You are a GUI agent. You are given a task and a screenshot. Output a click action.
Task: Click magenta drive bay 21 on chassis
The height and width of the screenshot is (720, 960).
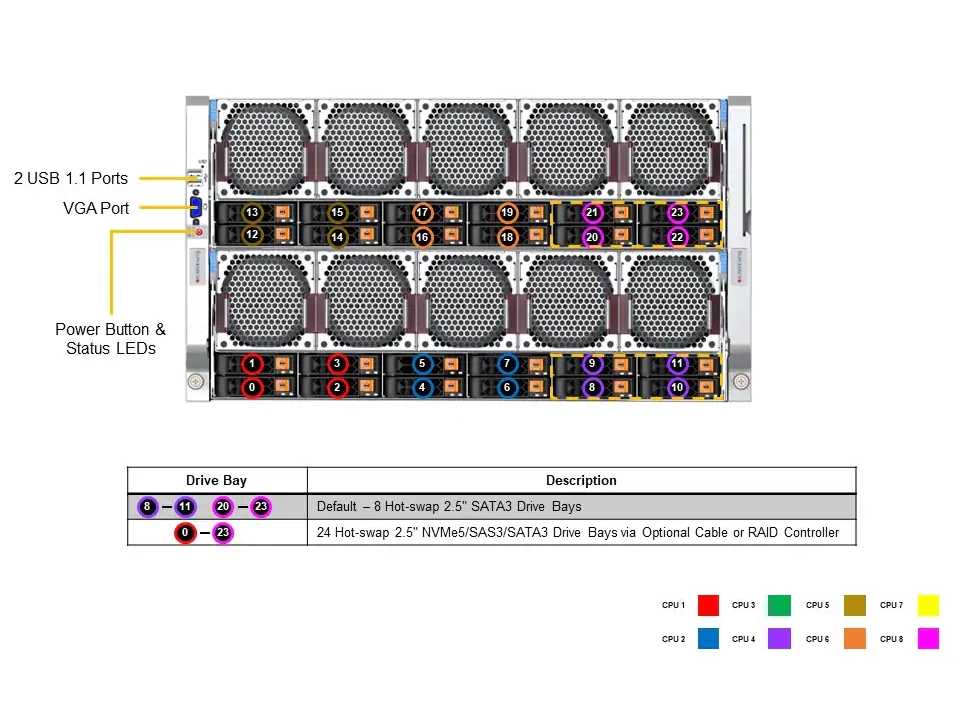(592, 212)
